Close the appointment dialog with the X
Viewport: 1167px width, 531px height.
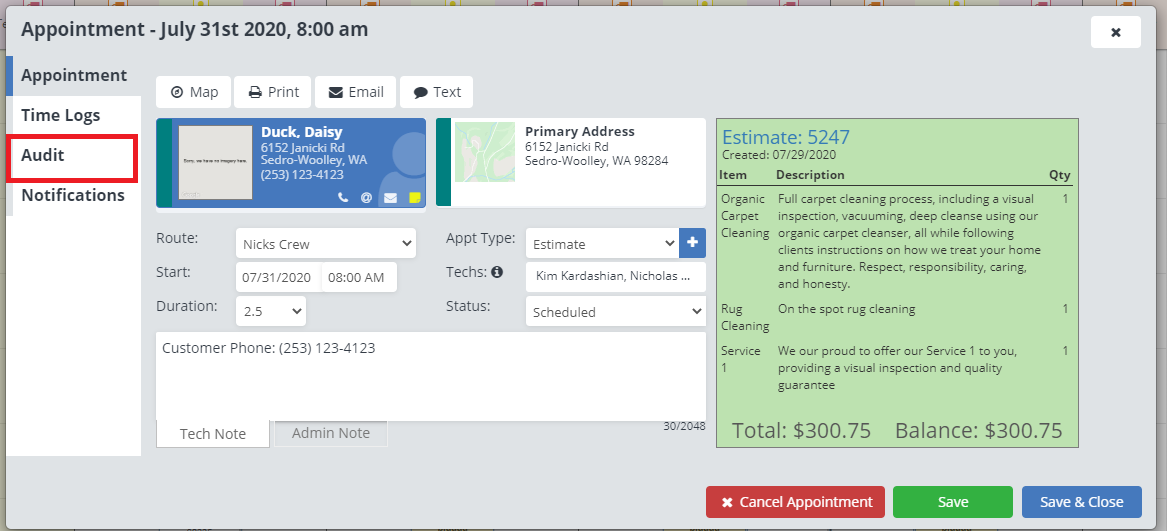coord(1115,32)
